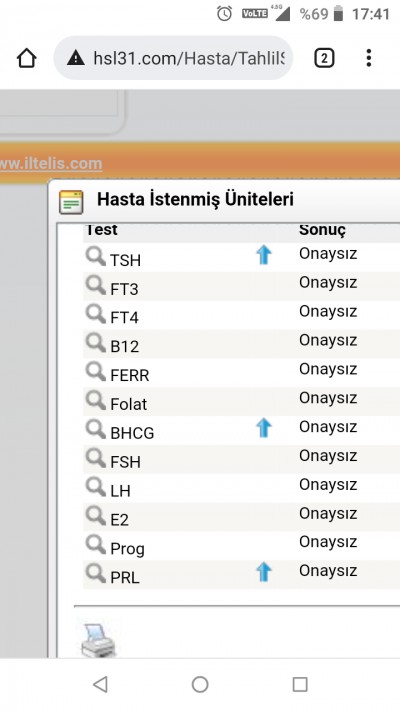Tap the hsl31.com address bar
Image resolution: width=400 pixels, height=711 pixels.
173,58
